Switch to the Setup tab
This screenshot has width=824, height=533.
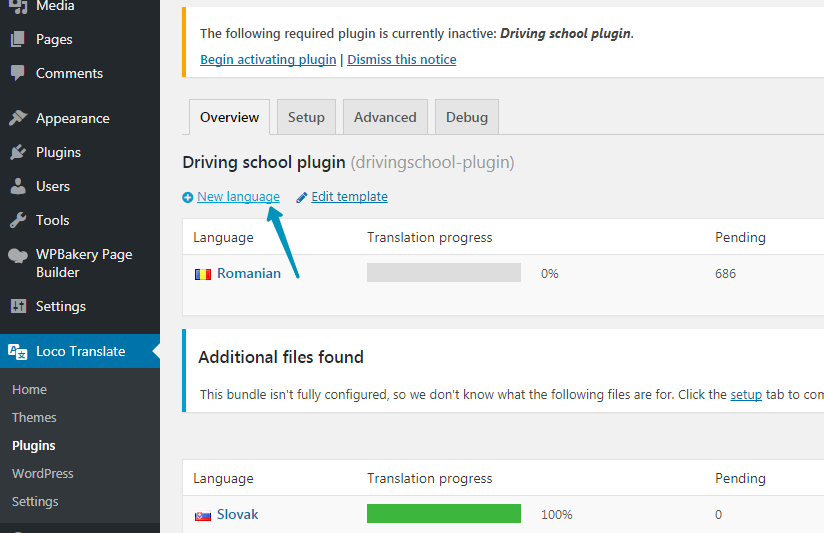point(306,117)
